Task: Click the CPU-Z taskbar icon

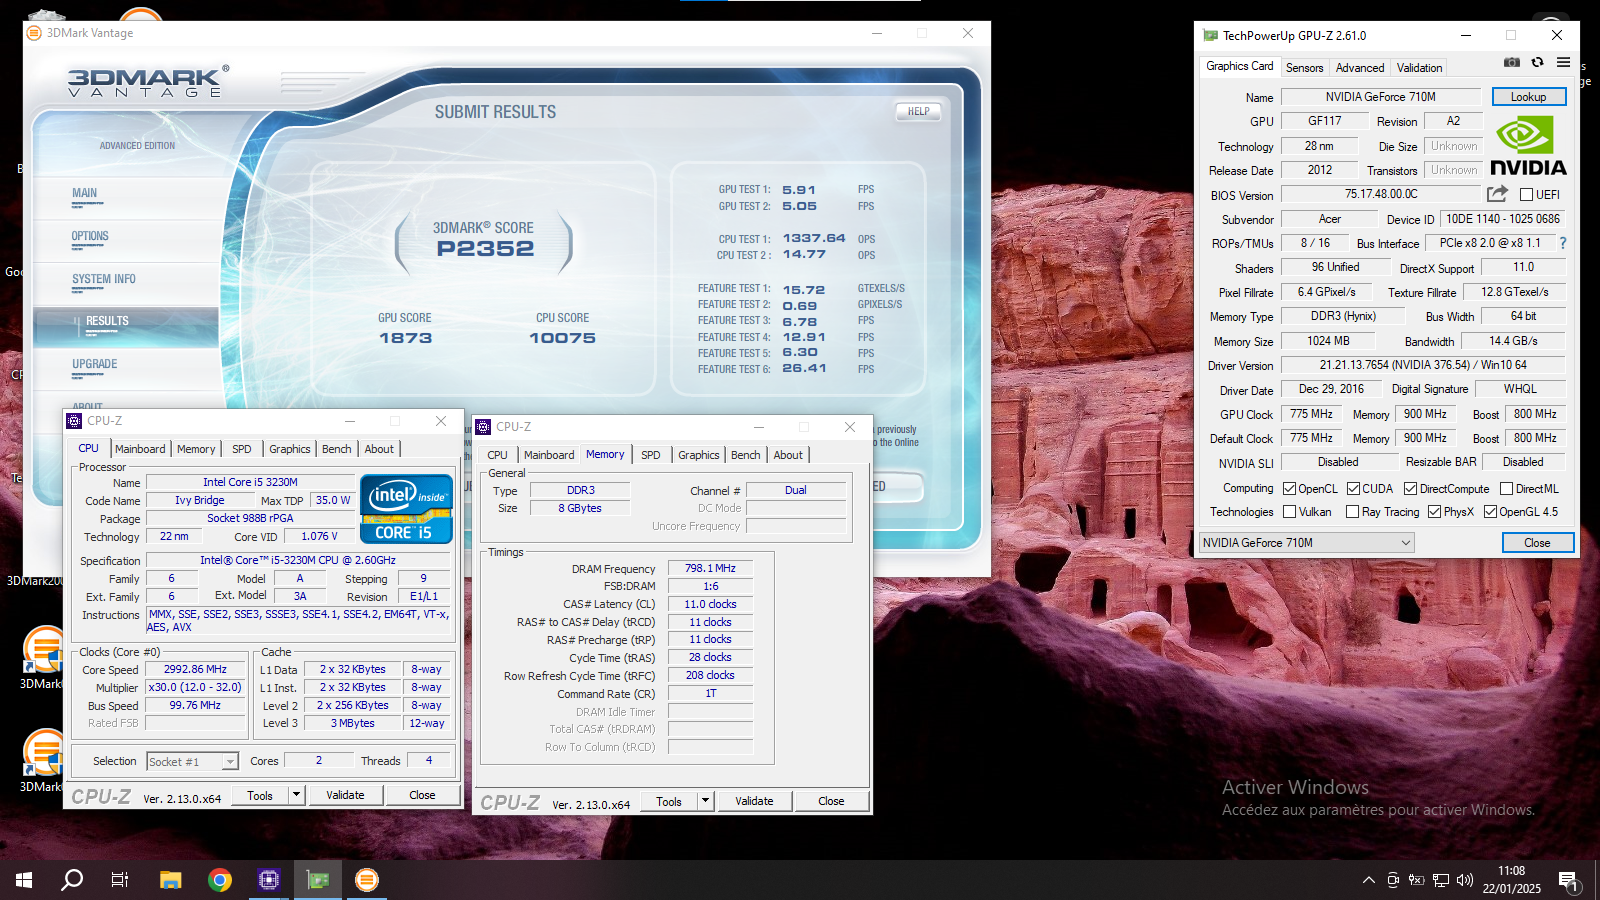Action: (269, 880)
